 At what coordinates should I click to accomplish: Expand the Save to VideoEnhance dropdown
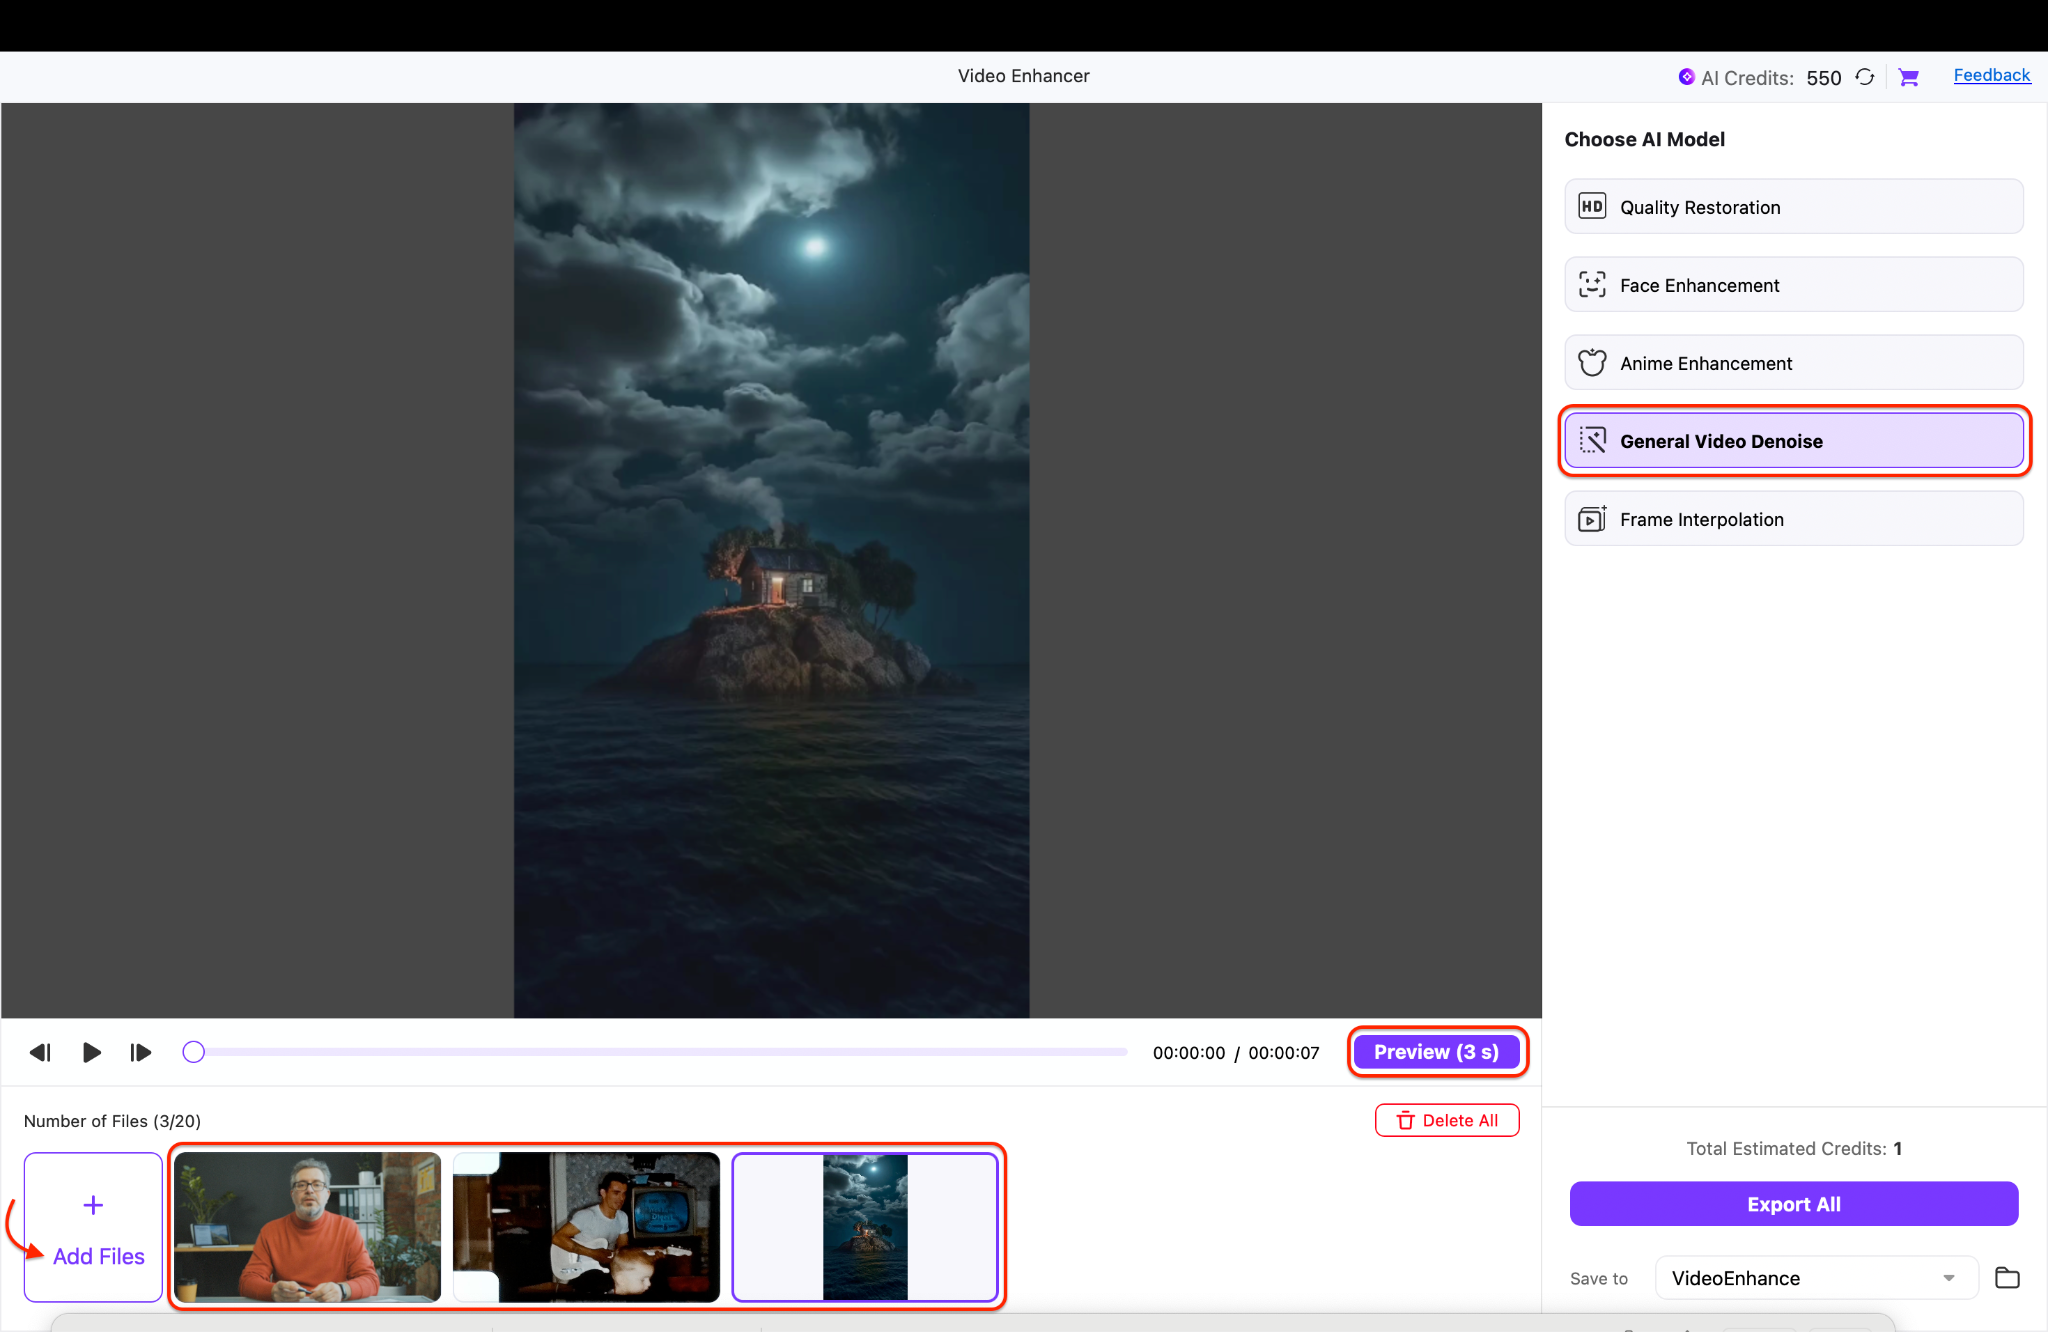[1948, 1278]
